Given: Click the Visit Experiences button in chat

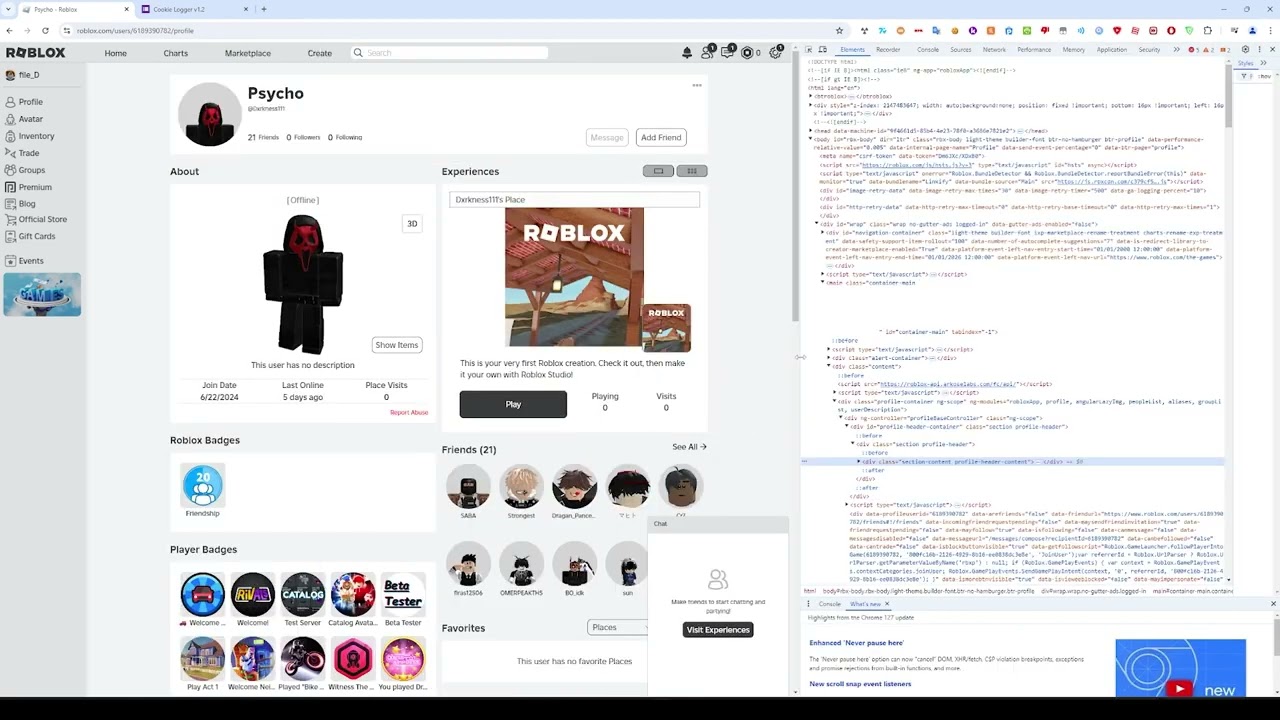Looking at the screenshot, I should coord(718,629).
